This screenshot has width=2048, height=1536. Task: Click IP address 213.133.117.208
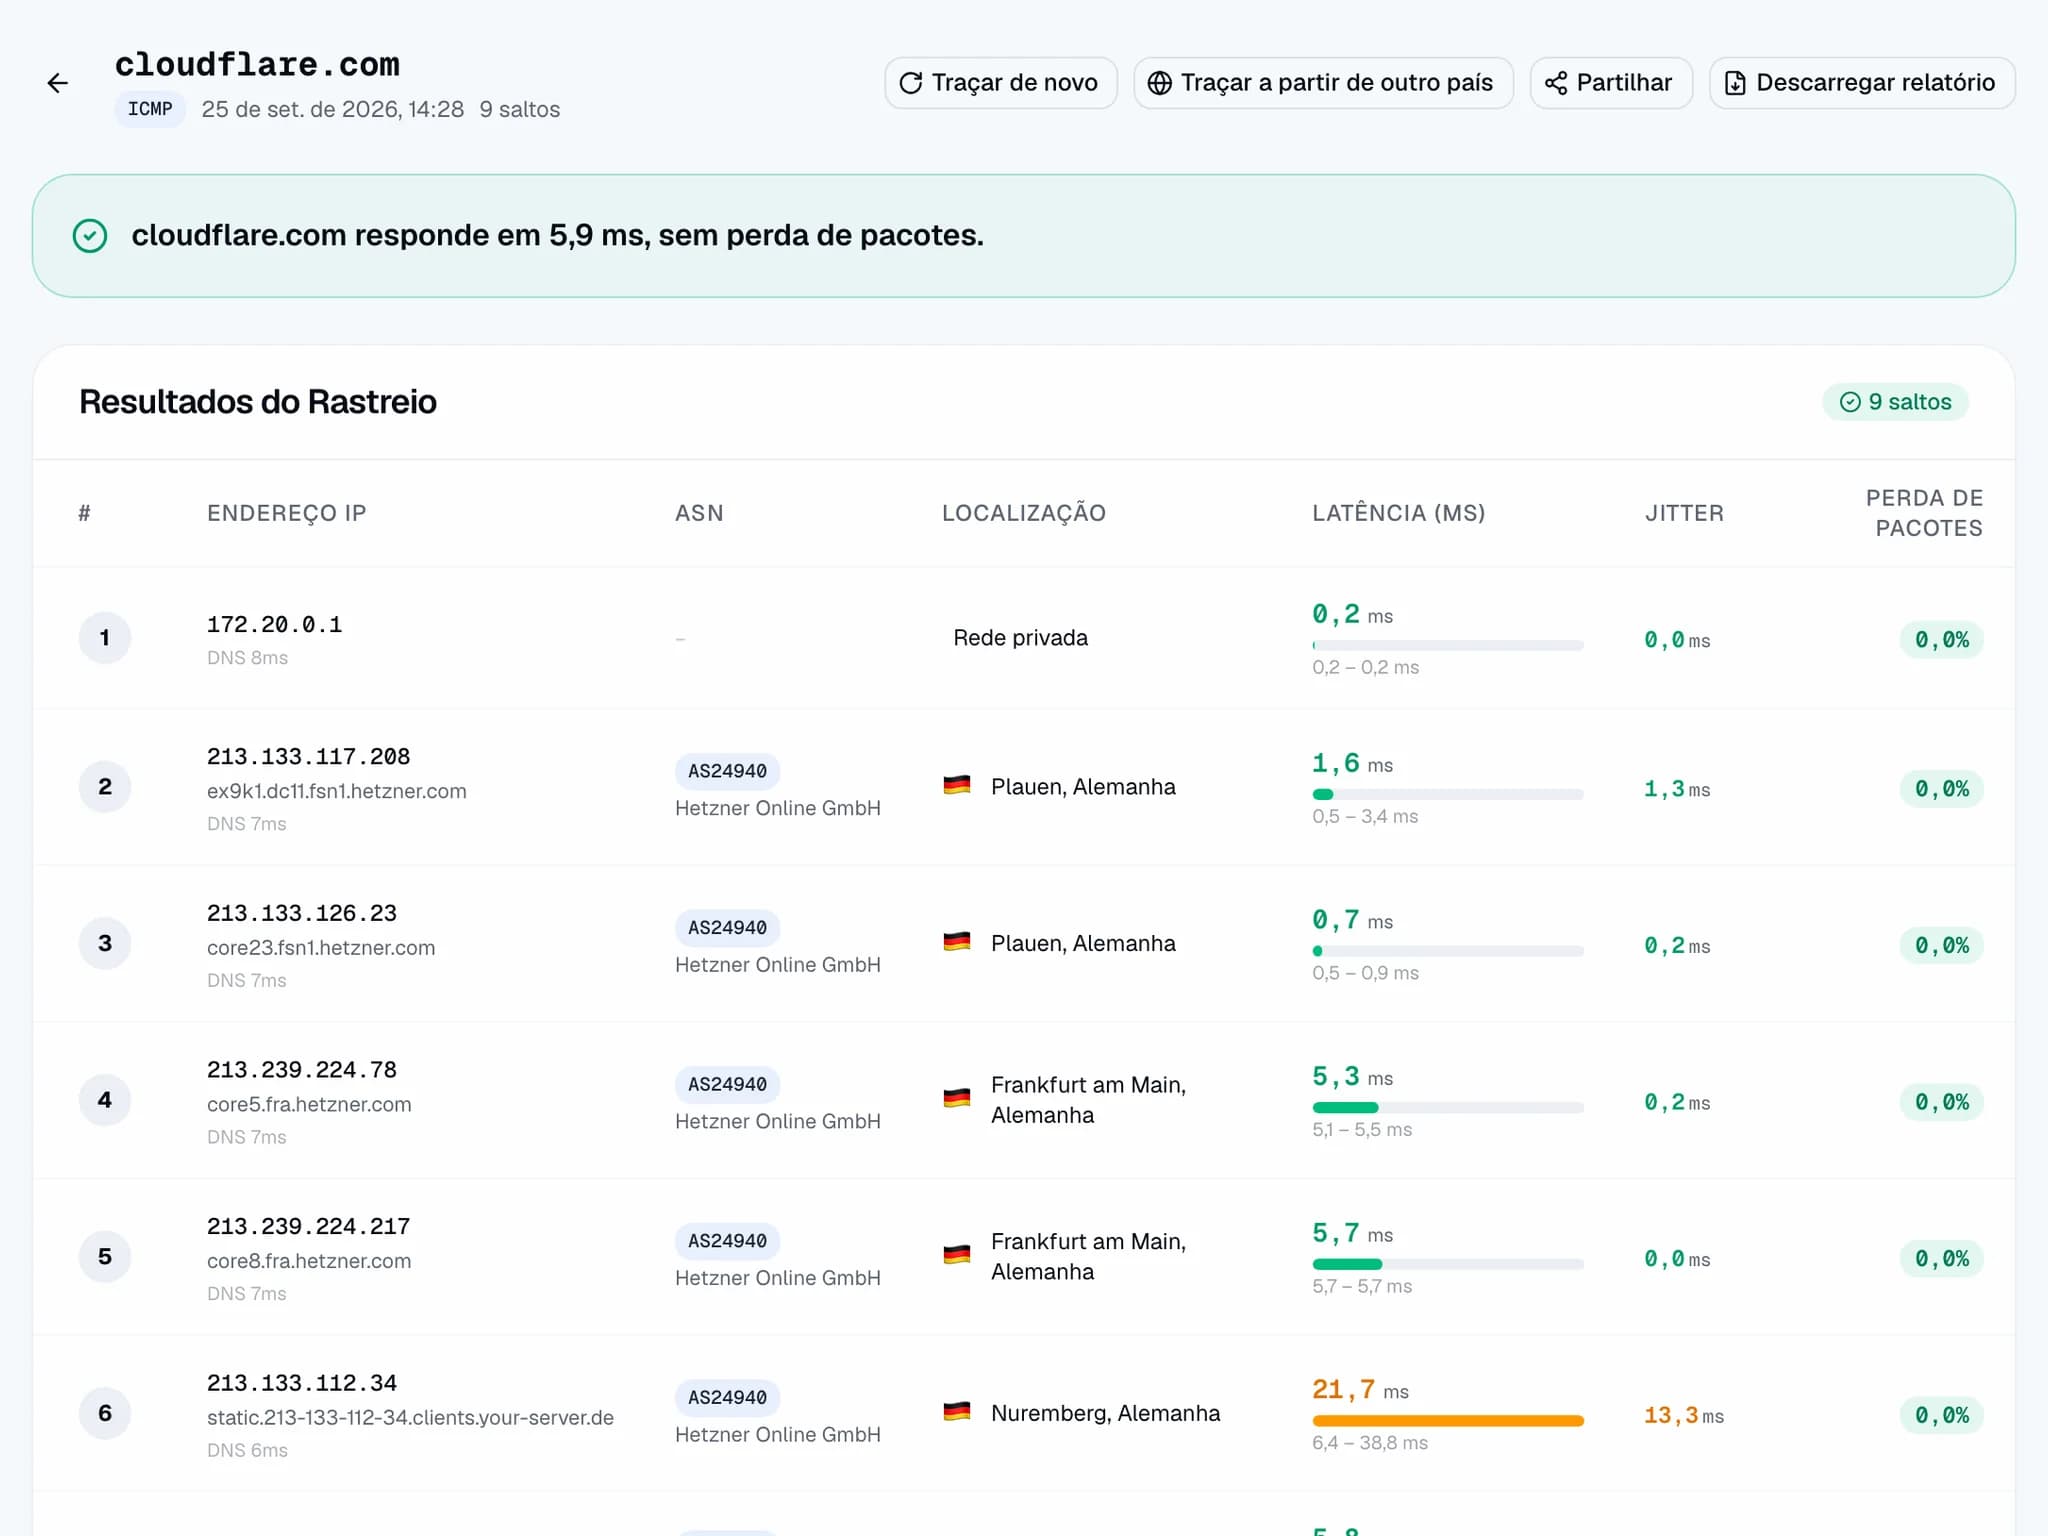pyautogui.click(x=308, y=757)
